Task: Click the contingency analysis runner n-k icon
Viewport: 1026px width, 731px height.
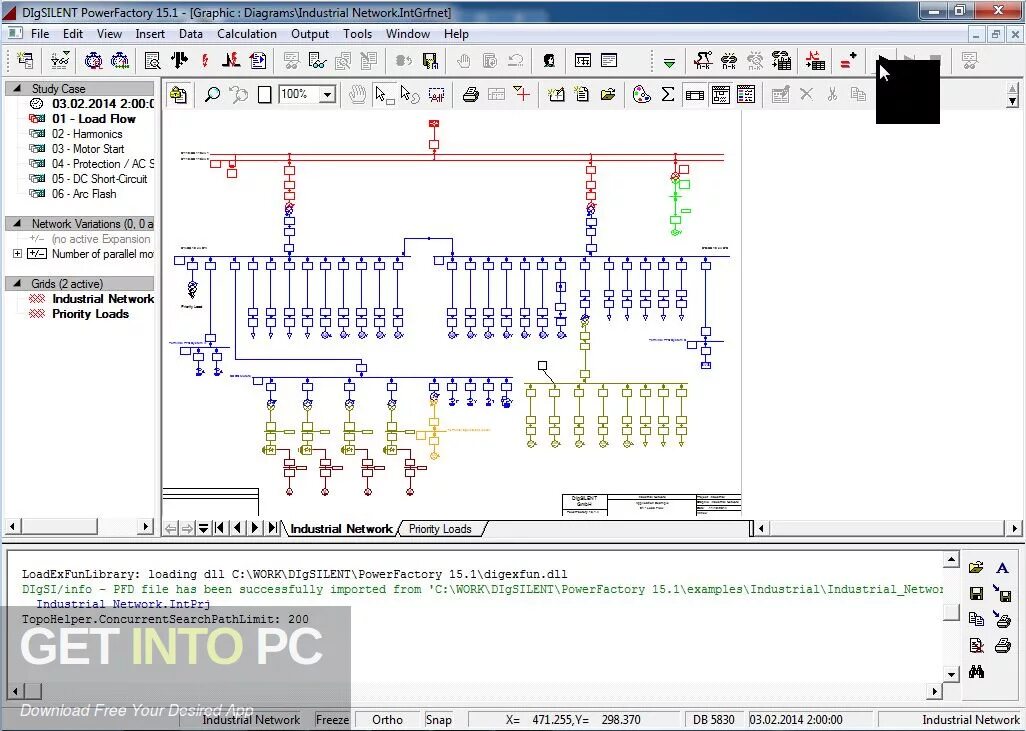Action: 703,61
